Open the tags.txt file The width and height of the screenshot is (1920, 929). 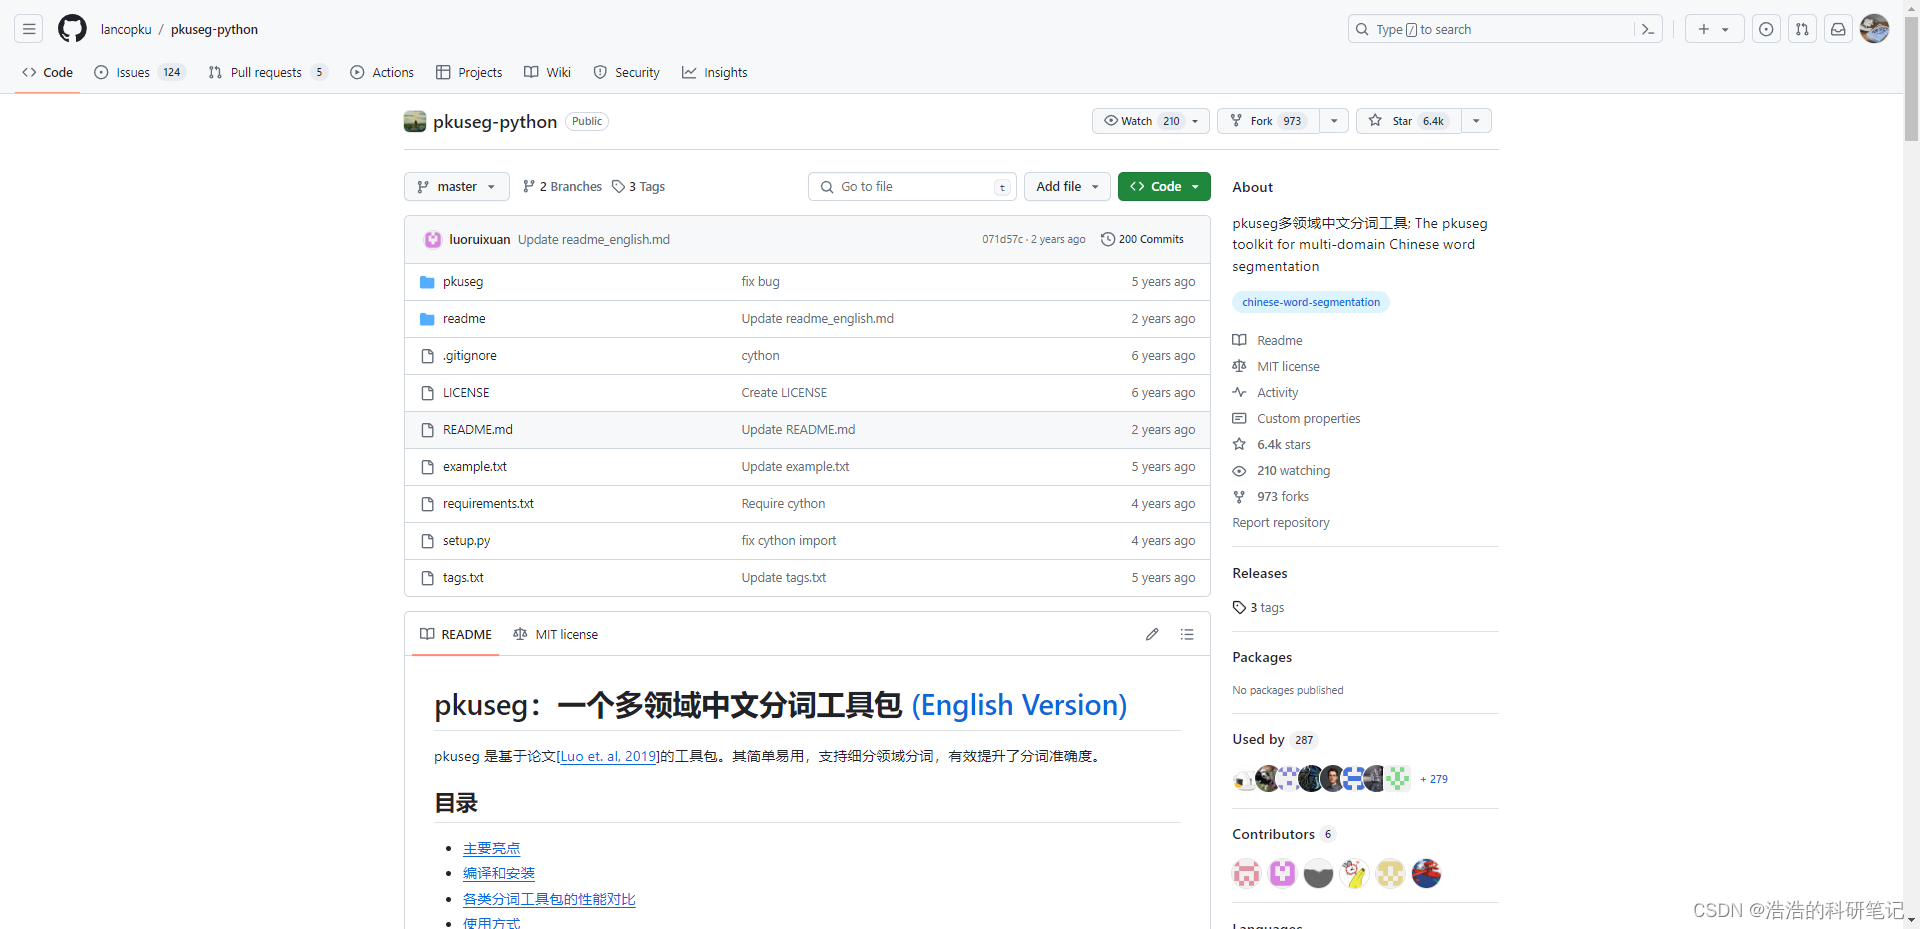[463, 578]
